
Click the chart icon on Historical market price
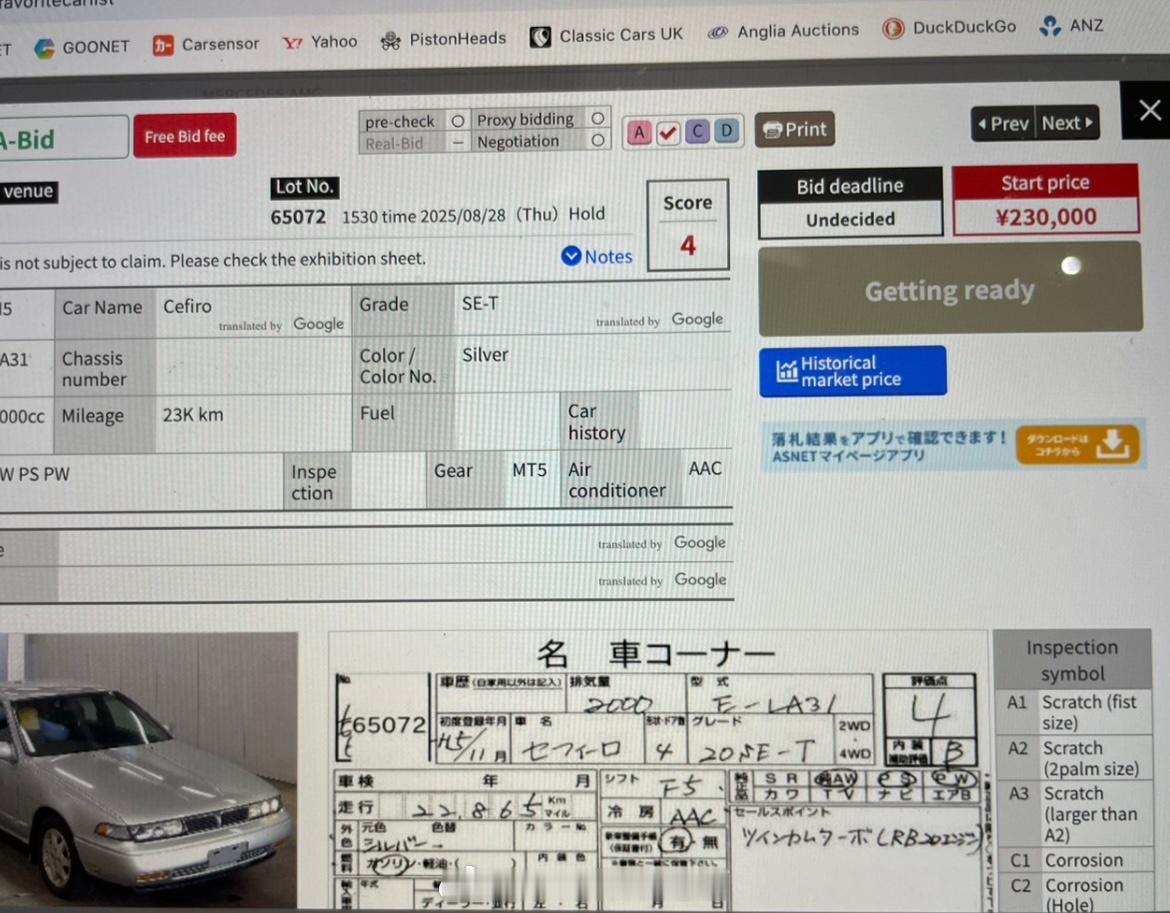click(x=786, y=371)
